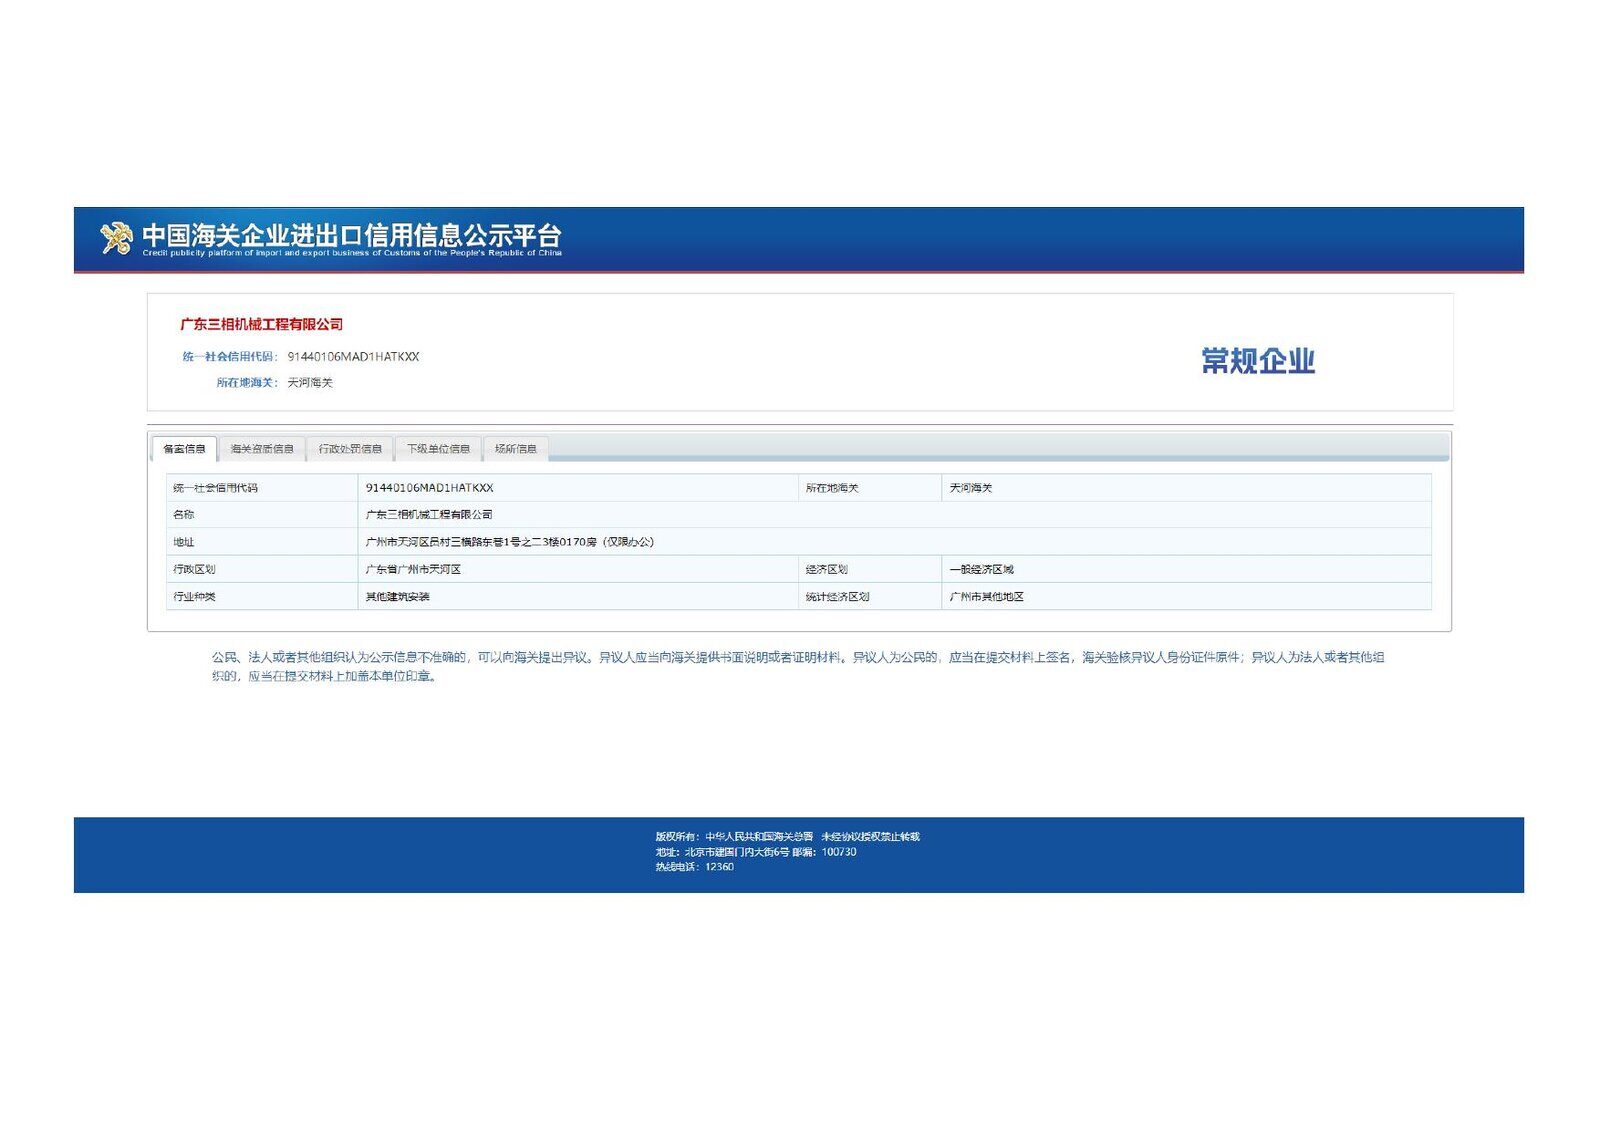Switch to the 场所信息 tab
1600x1132 pixels.
[x=516, y=449]
